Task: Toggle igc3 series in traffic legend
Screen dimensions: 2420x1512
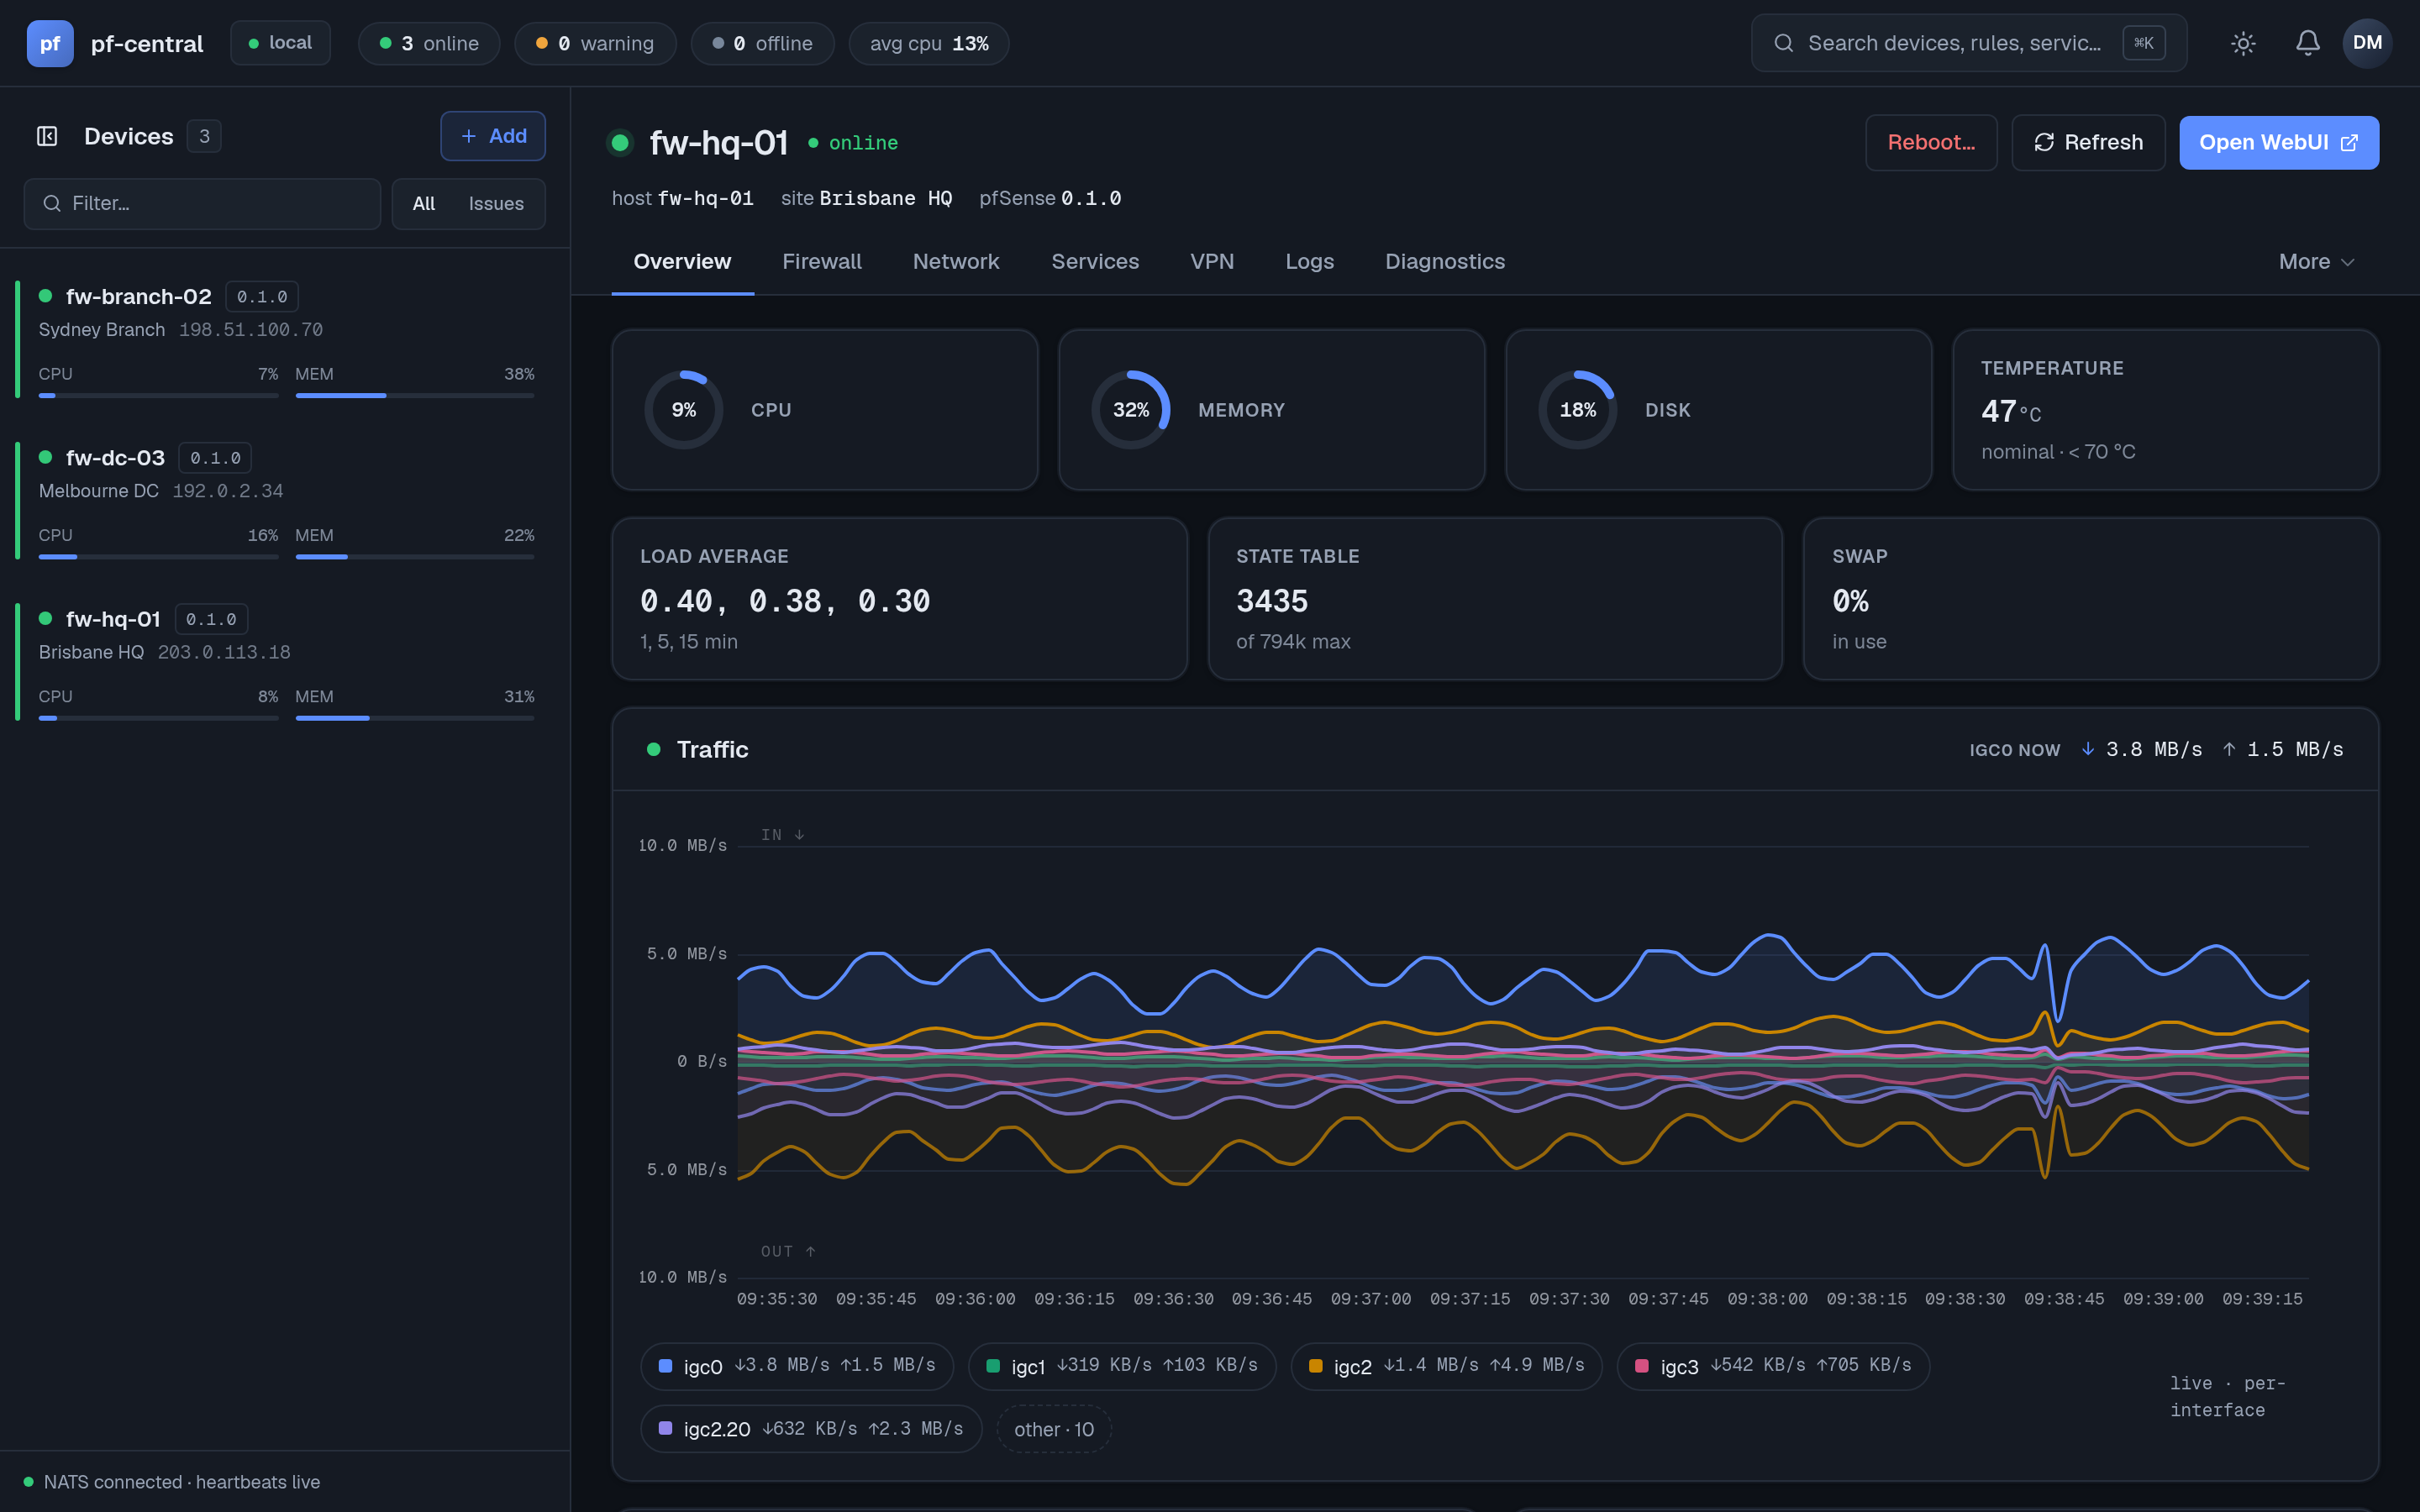Action: (x=1773, y=1366)
